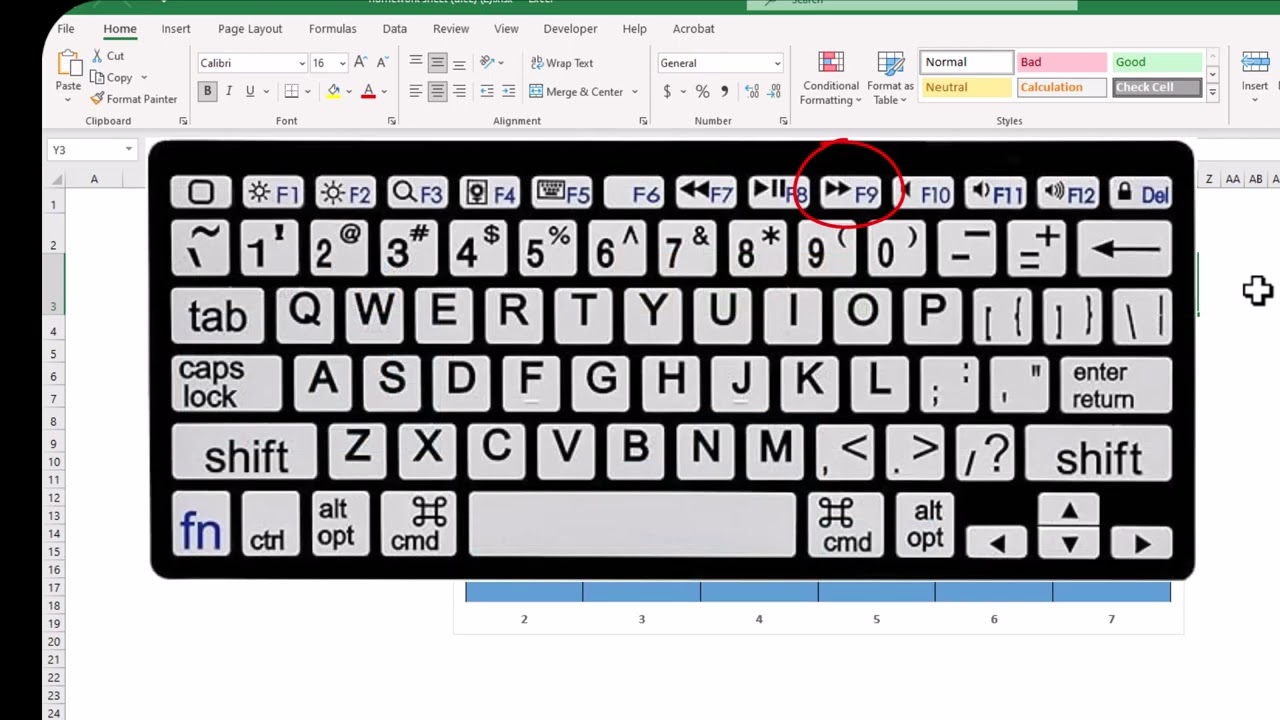Image resolution: width=1280 pixels, height=720 pixels.
Task: Open Font settings dialog launcher
Action: pyautogui.click(x=391, y=121)
